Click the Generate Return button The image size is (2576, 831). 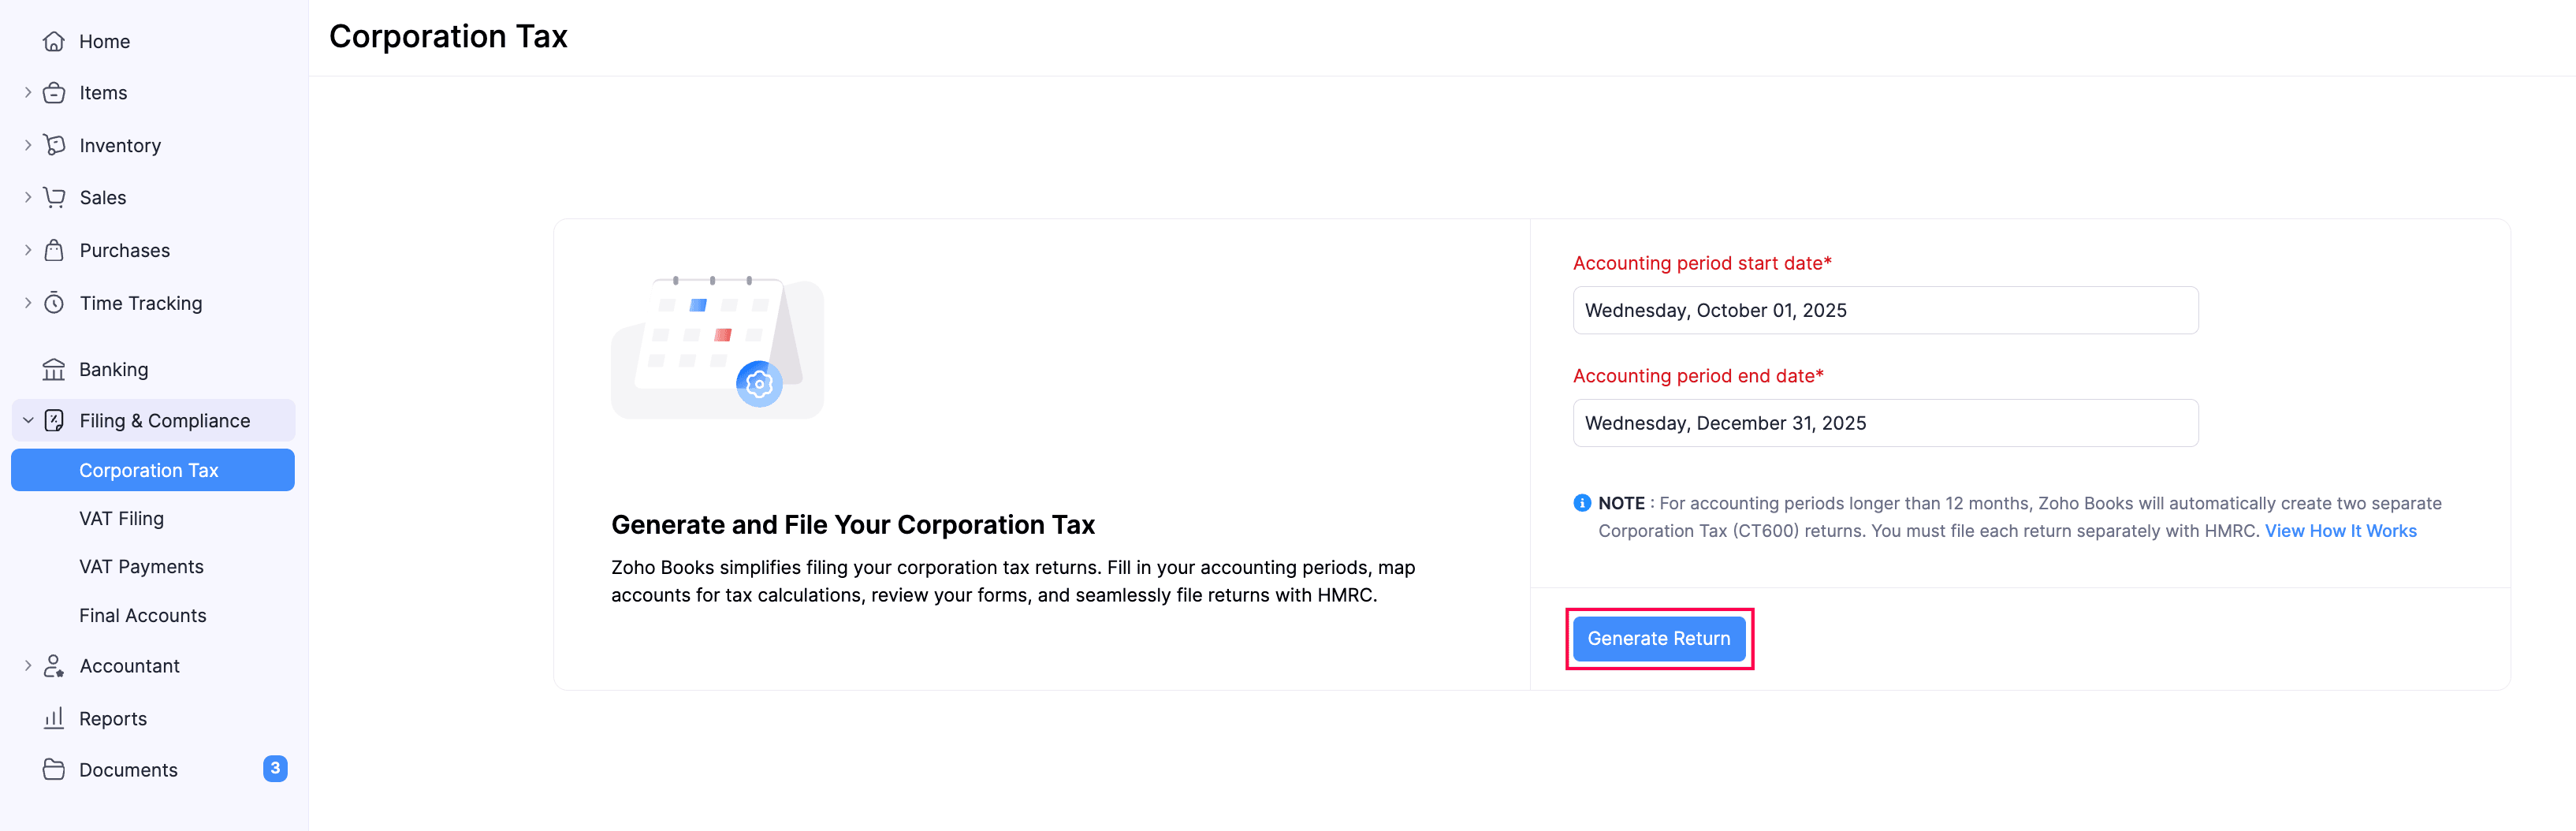click(x=1658, y=638)
